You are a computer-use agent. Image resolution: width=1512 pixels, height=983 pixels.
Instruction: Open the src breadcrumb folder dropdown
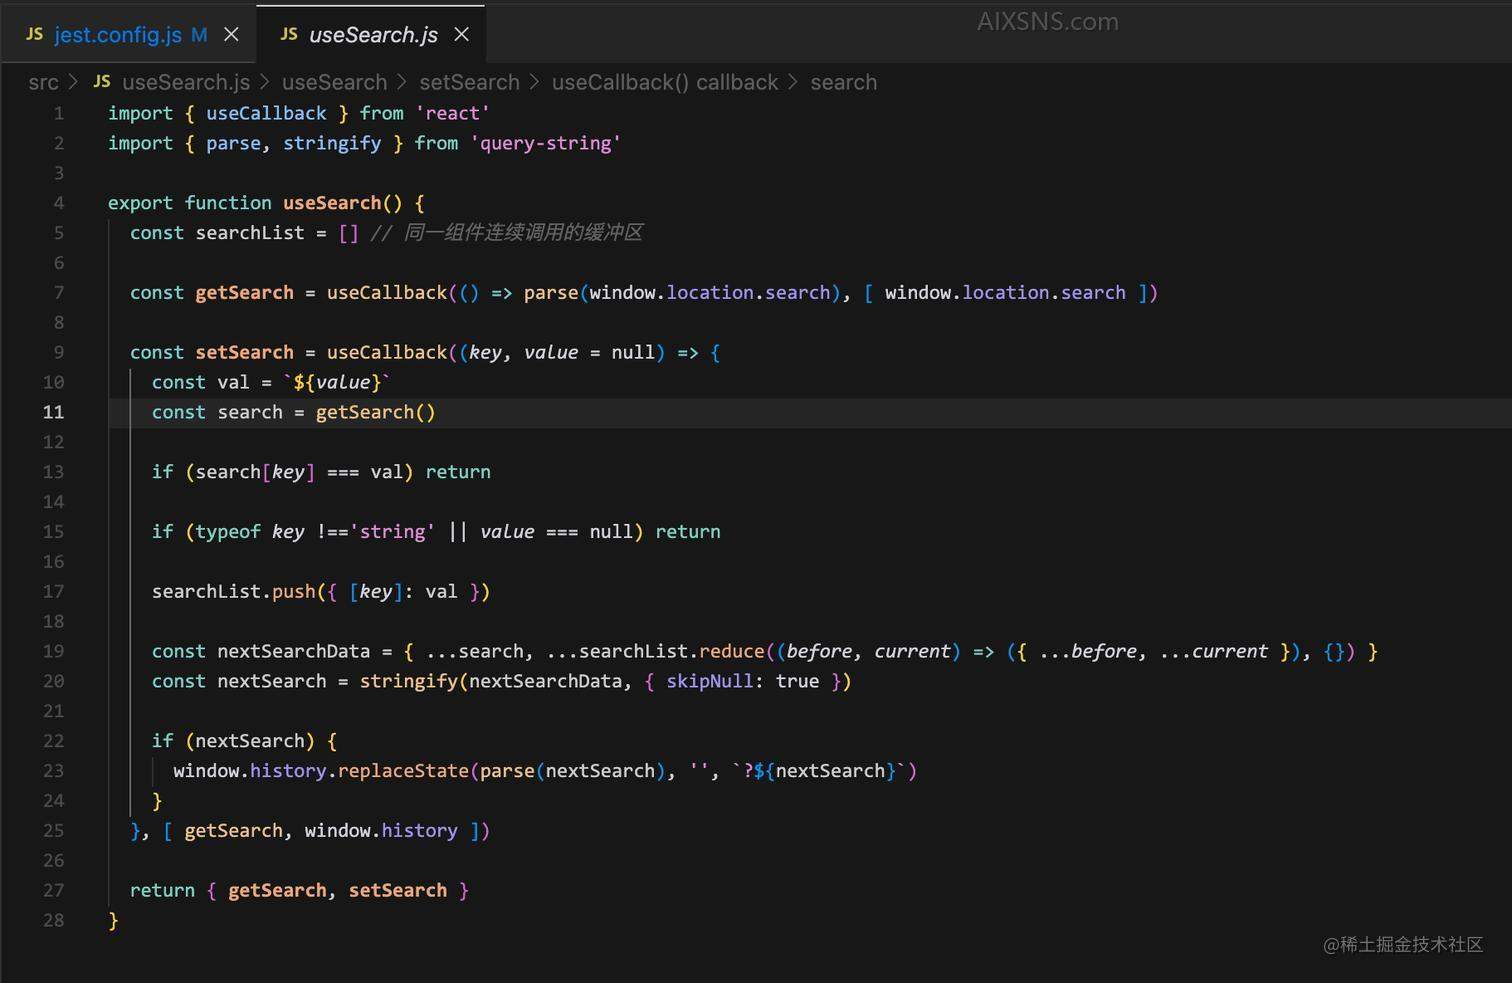click(43, 83)
